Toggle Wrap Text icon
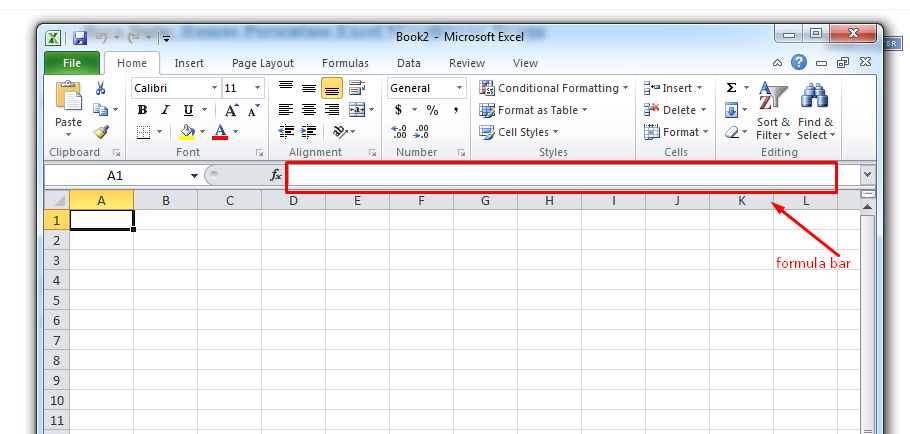 [356, 88]
